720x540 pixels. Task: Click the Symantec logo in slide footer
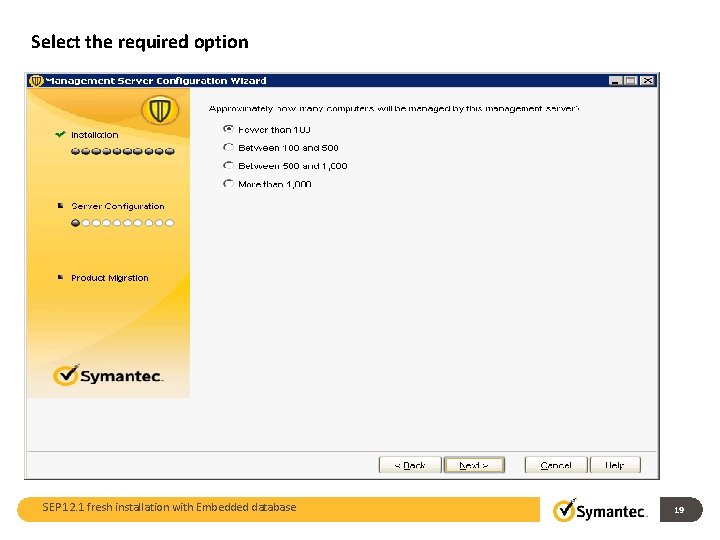coord(600,510)
